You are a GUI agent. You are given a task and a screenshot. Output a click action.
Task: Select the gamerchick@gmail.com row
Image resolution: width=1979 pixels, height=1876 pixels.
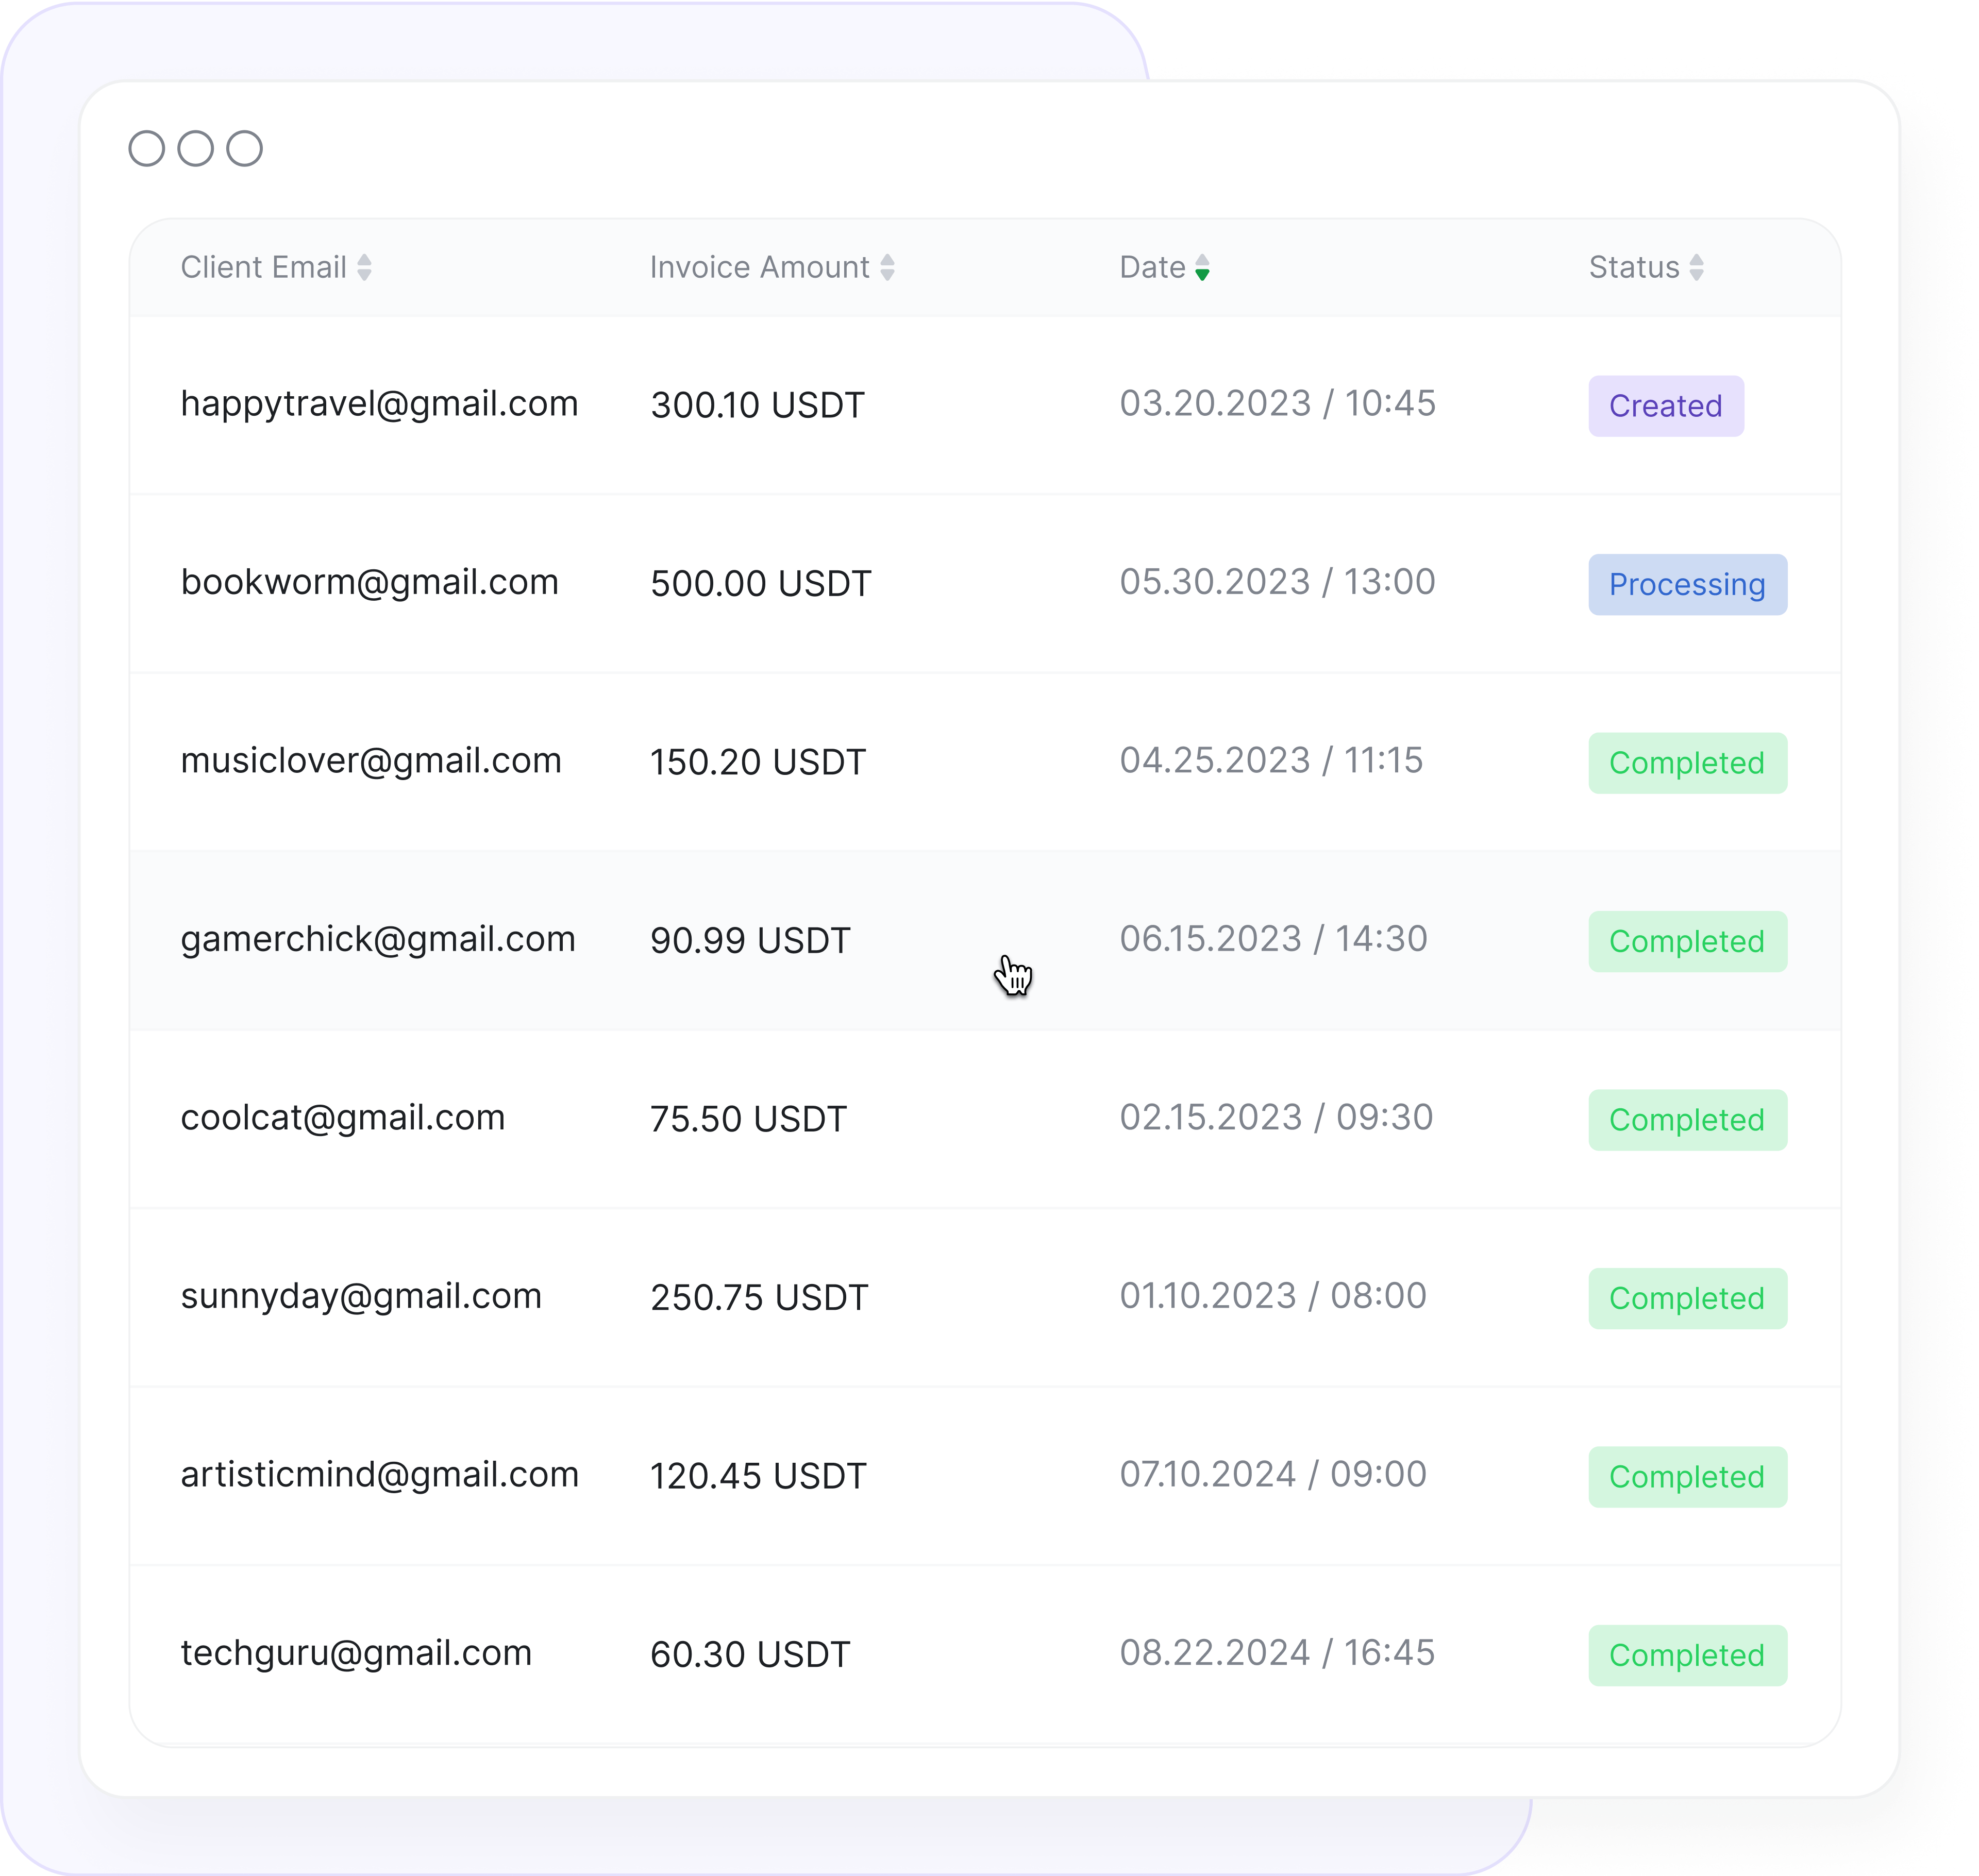coord(377,939)
